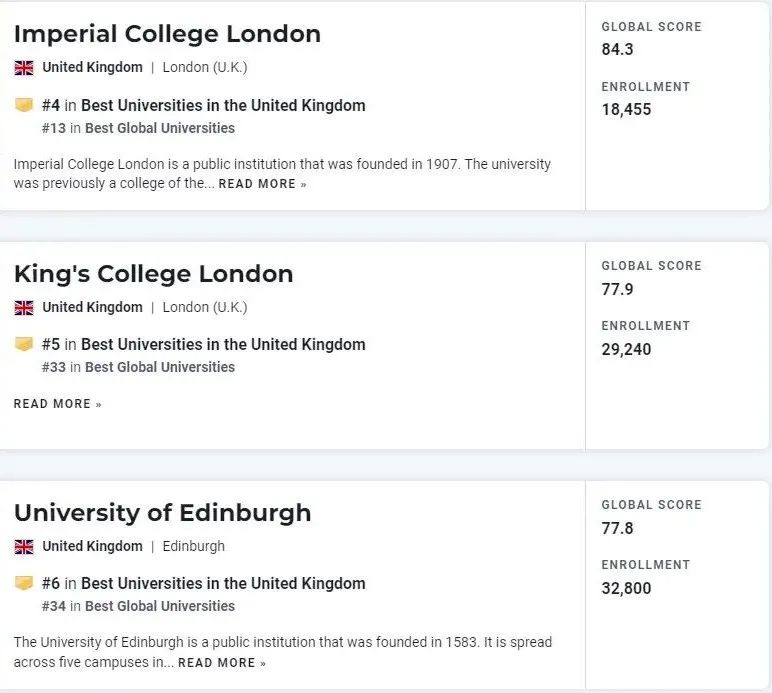Open Best Universities in United Kingdom link at #5
The width and height of the screenshot is (772, 693).
(223, 345)
